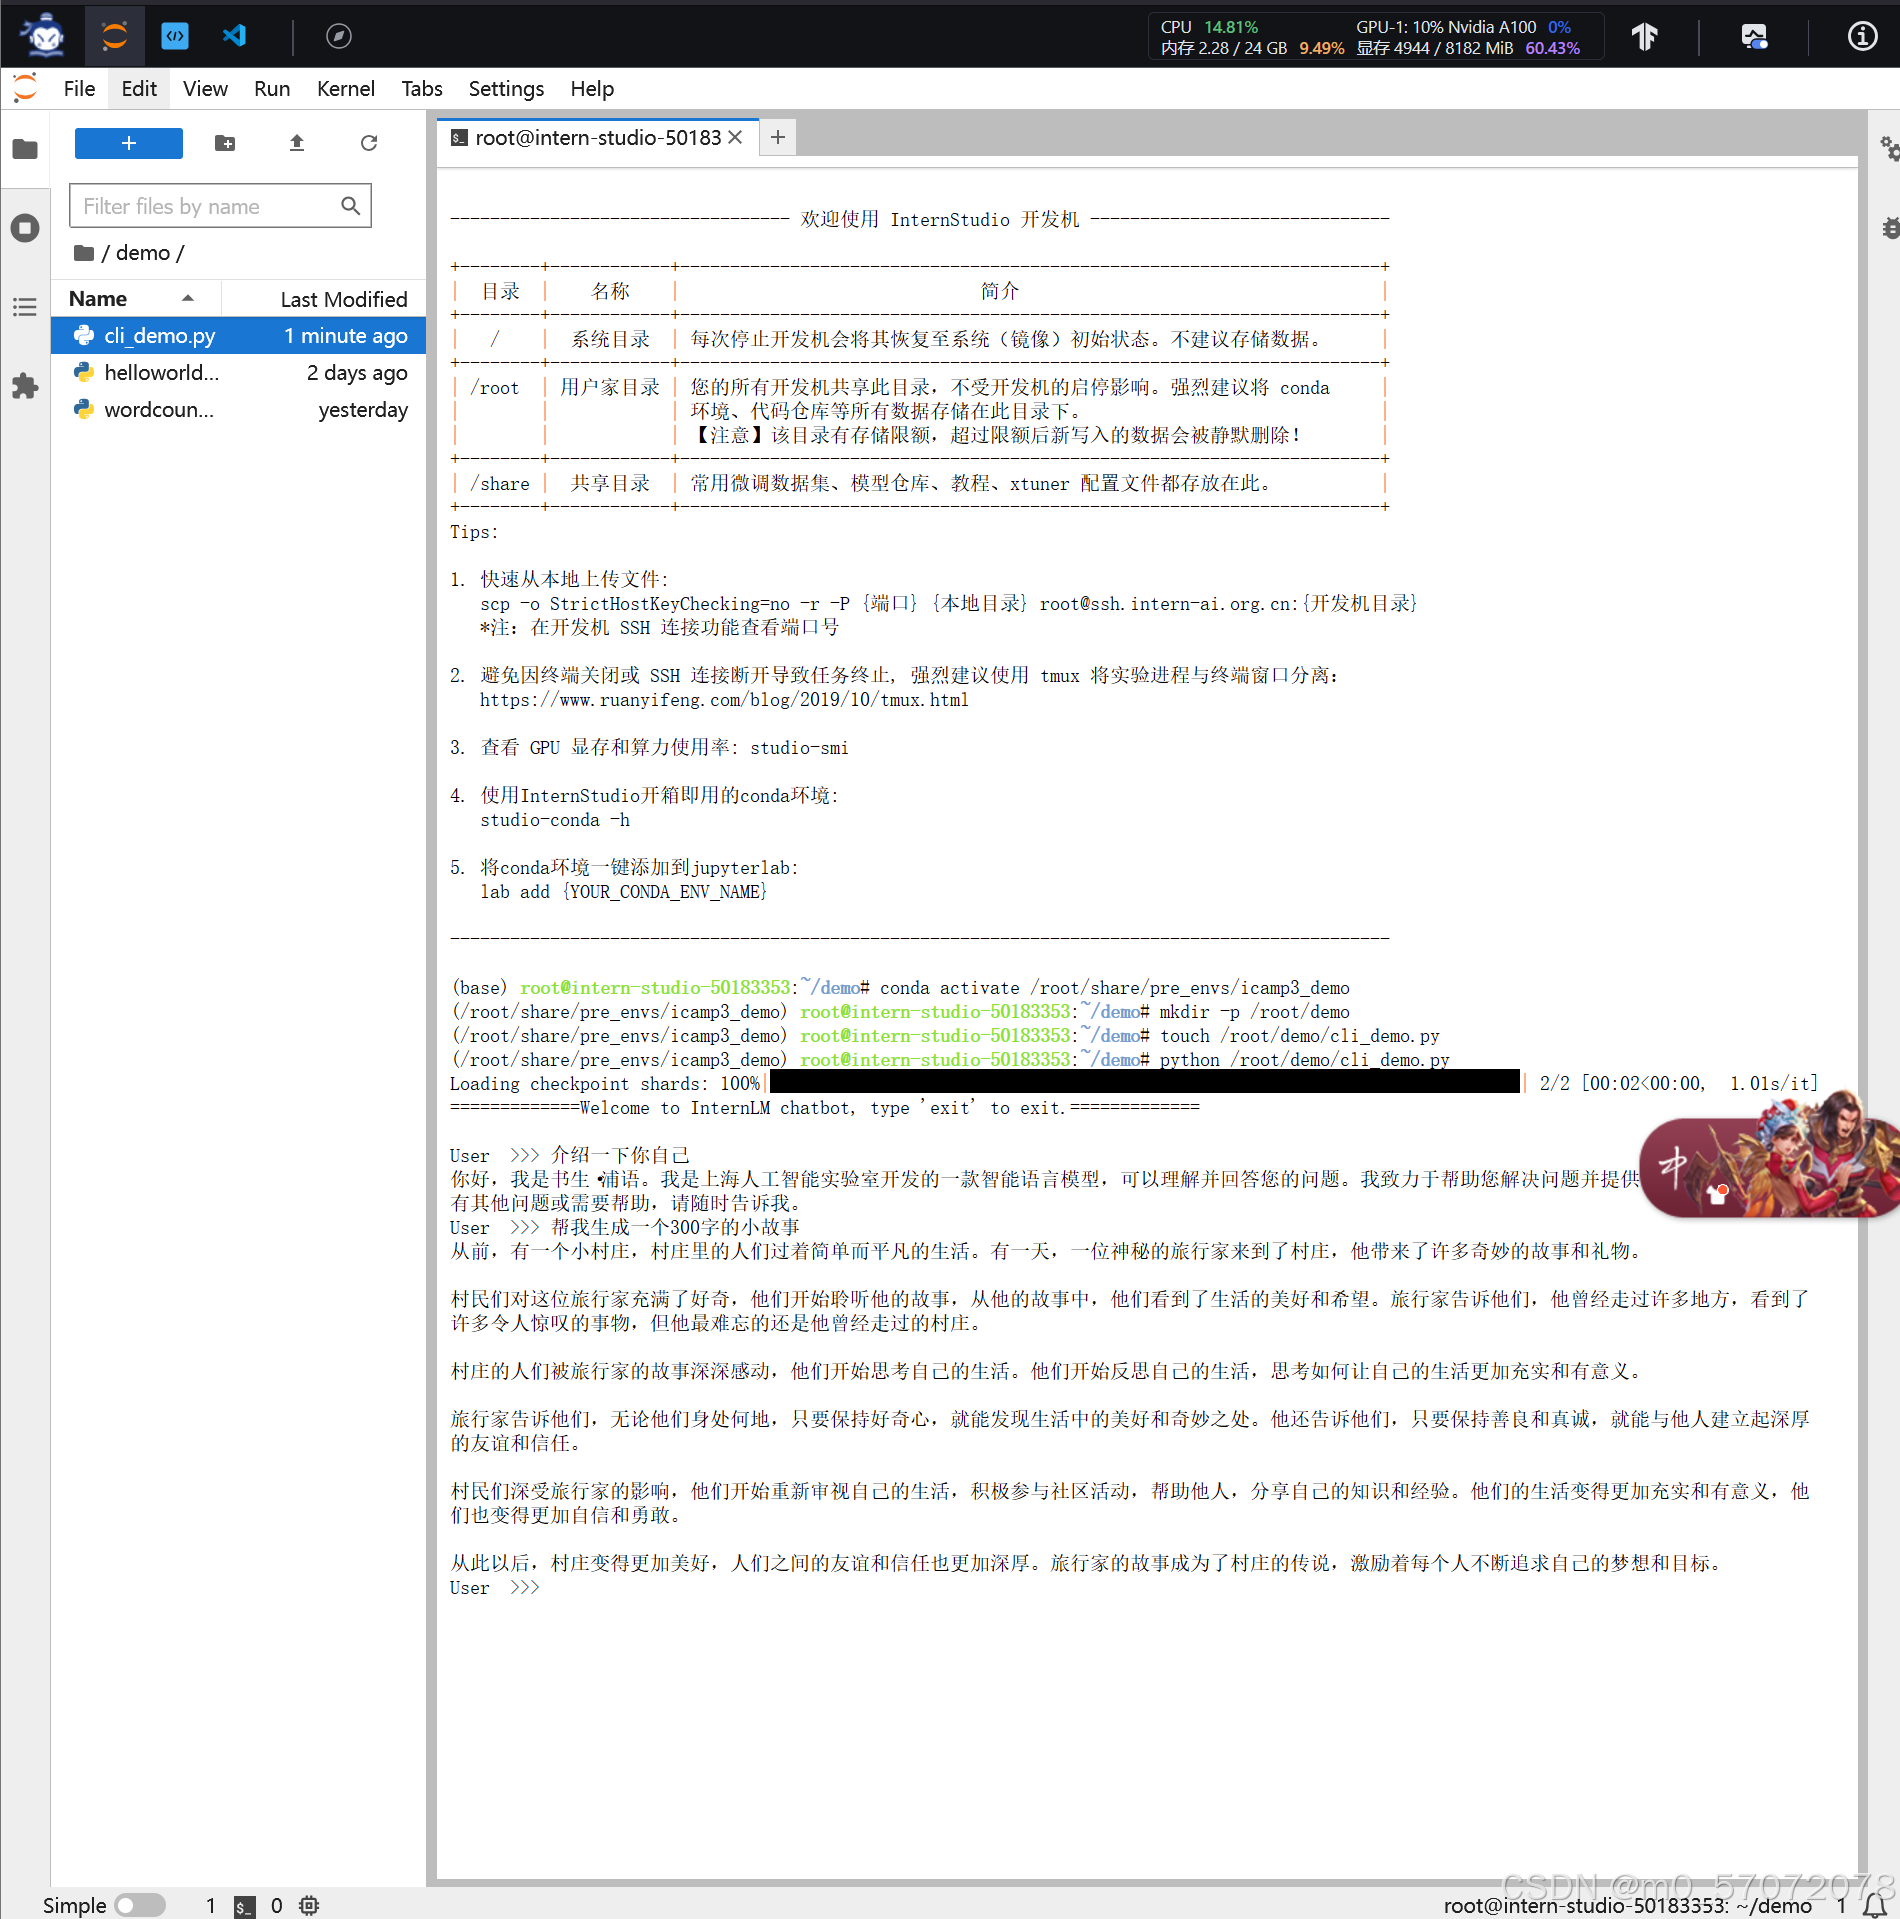Click the demo folder breadcrumb
The width and height of the screenshot is (1900, 1919).
(143, 253)
